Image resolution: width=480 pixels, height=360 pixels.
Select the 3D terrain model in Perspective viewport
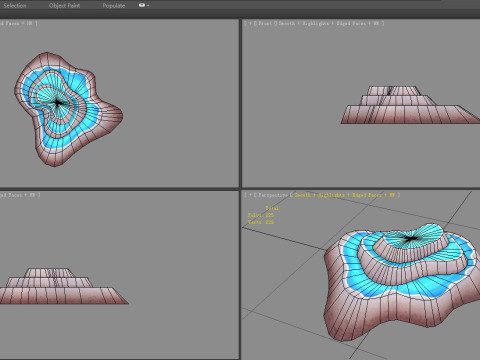(x=402, y=282)
